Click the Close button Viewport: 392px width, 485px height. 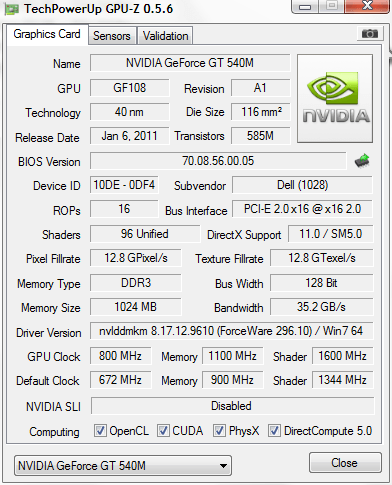[345, 463]
